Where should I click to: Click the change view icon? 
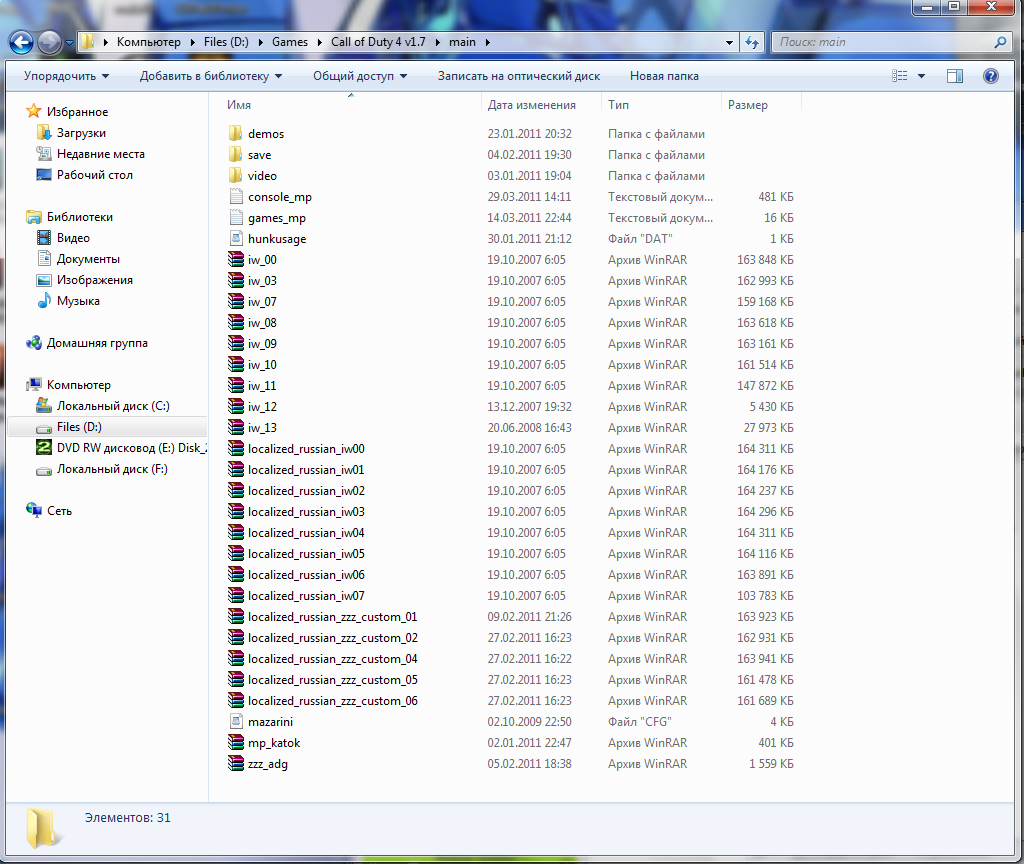click(x=900, y=76)
